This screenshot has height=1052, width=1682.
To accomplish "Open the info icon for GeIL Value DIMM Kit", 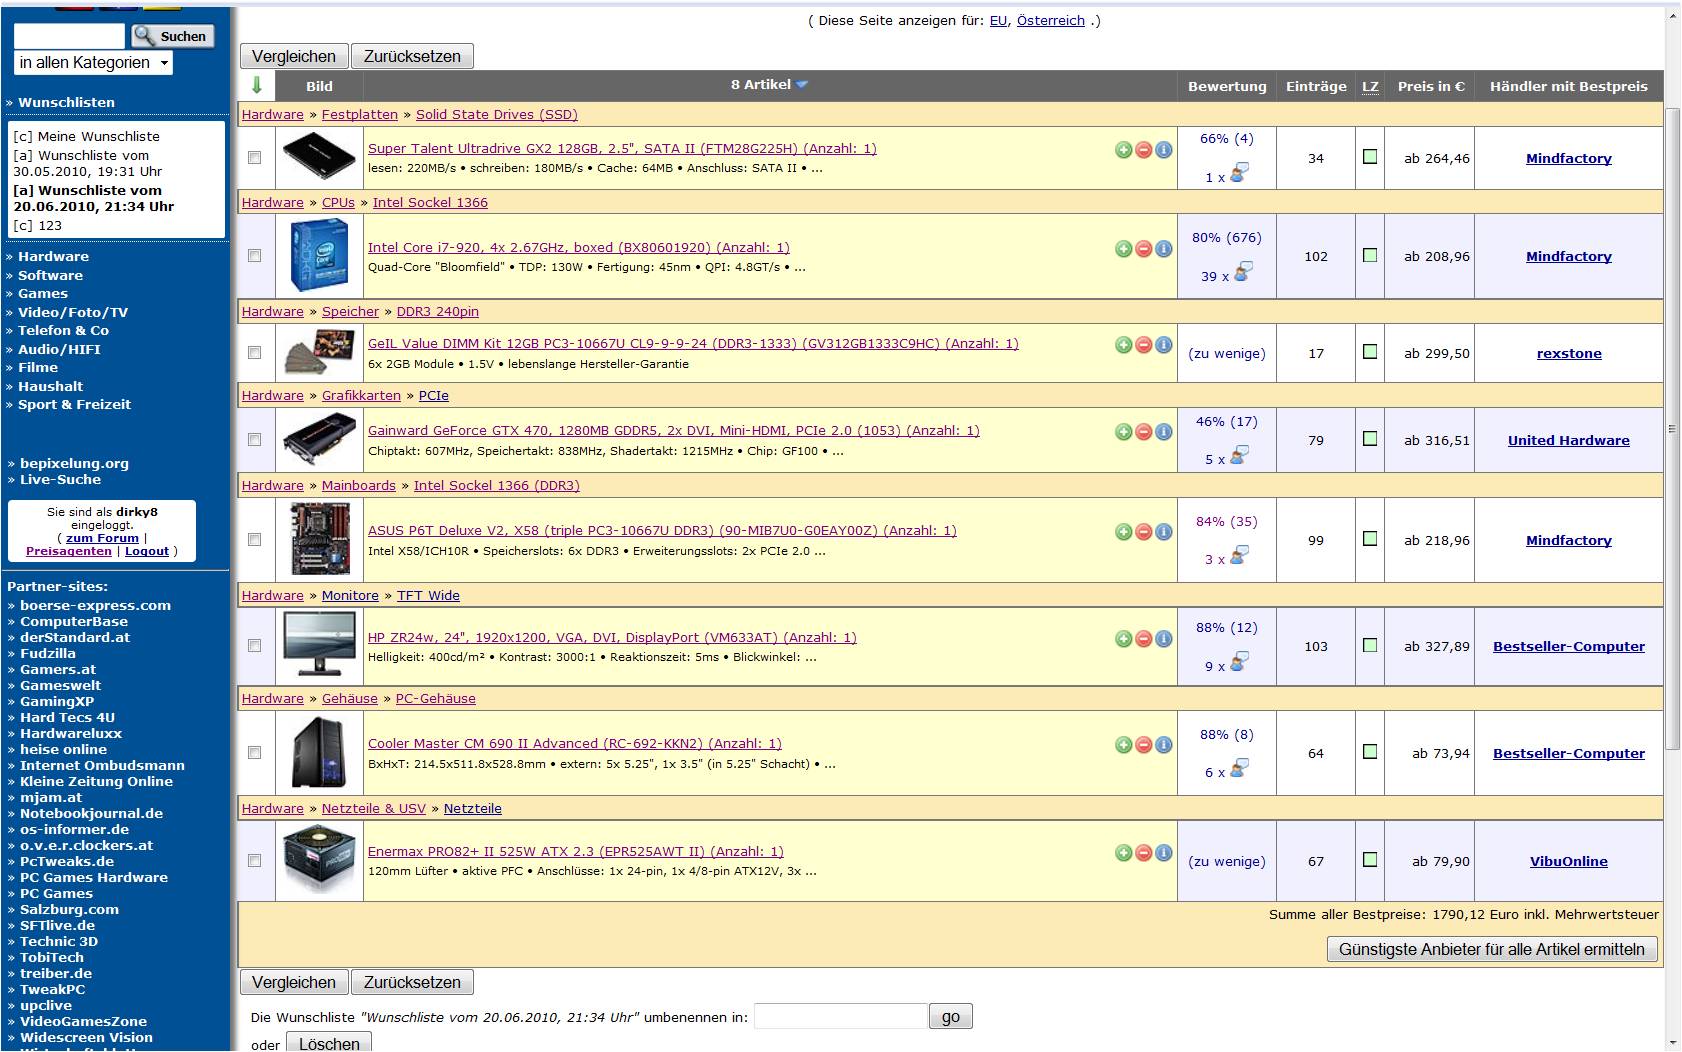I will point(1164,345).
